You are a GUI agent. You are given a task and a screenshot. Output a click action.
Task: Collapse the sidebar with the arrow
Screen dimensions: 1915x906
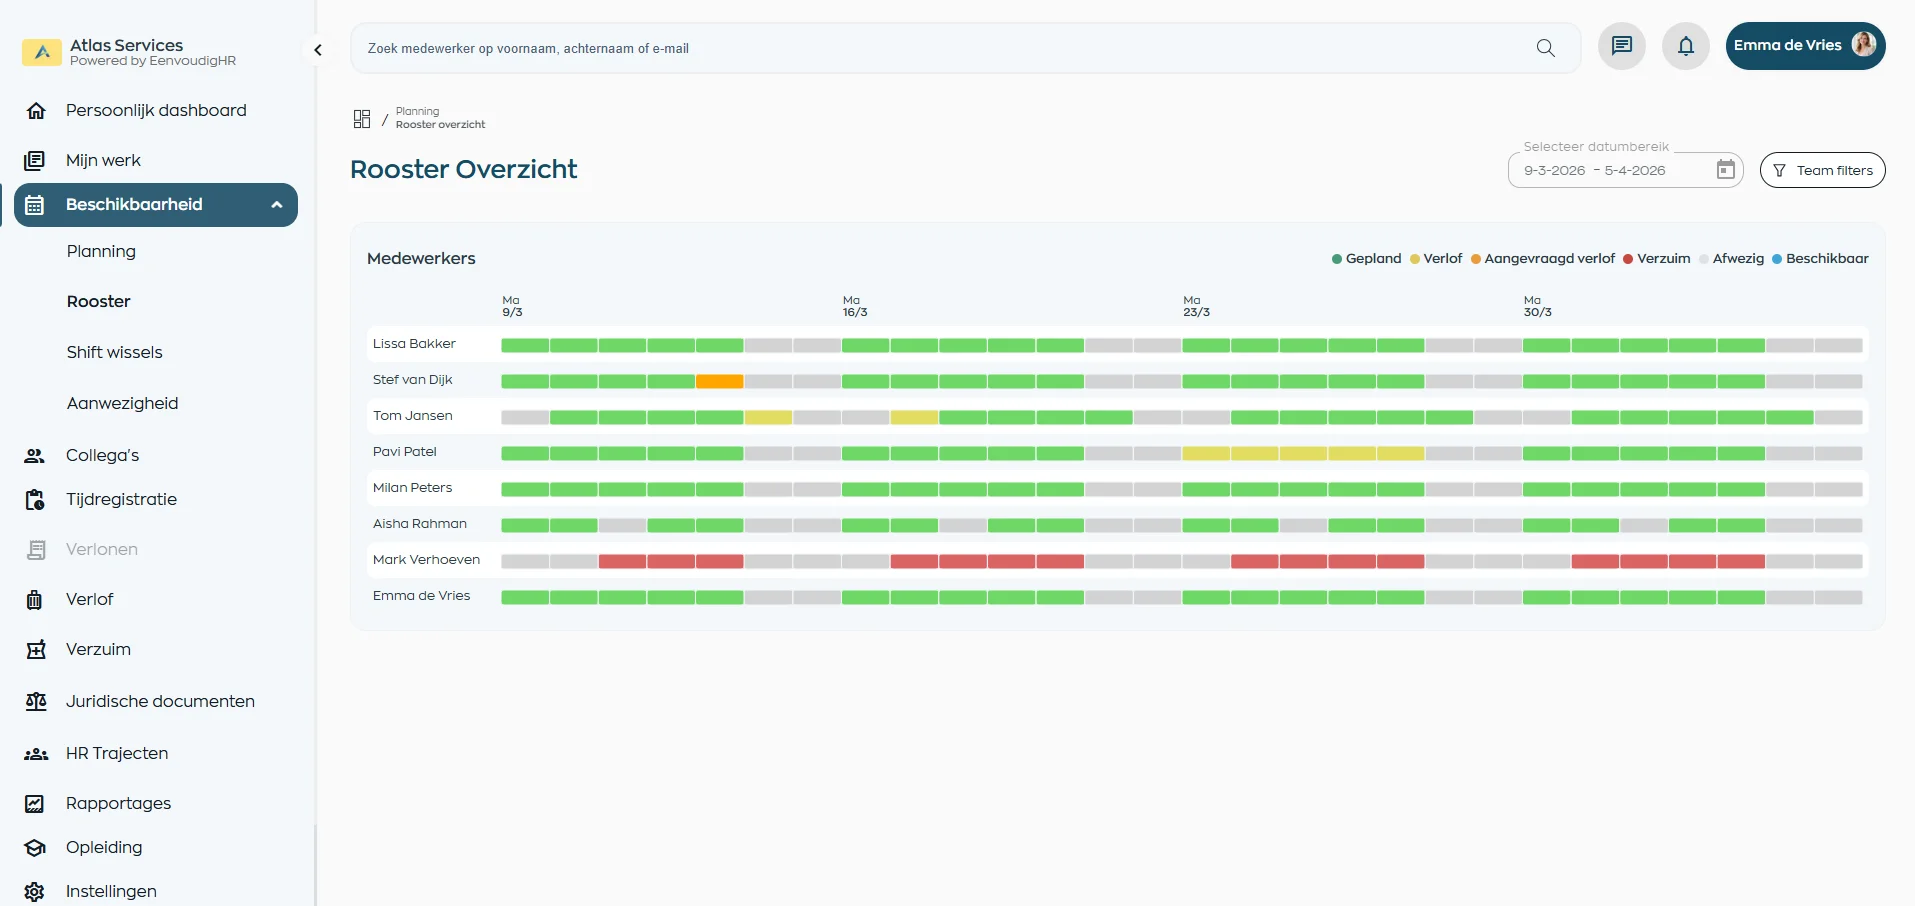click(317, 50)
